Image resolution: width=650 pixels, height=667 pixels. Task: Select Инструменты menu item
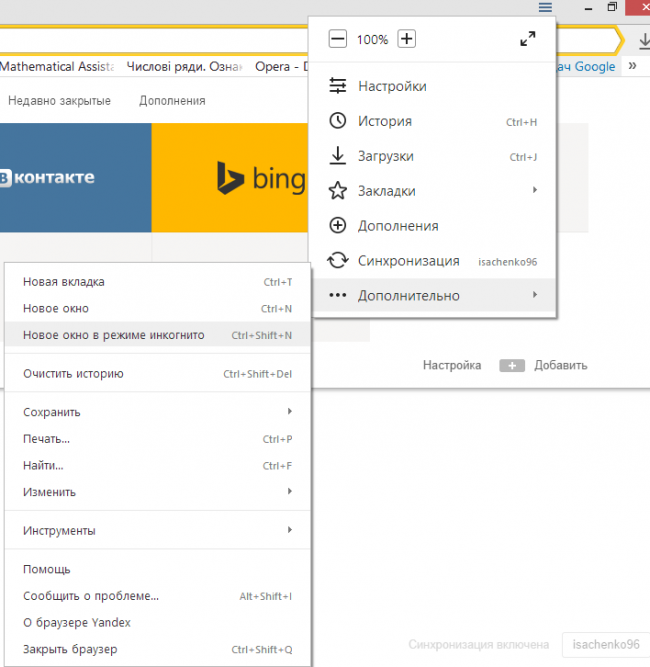(157, 530)
